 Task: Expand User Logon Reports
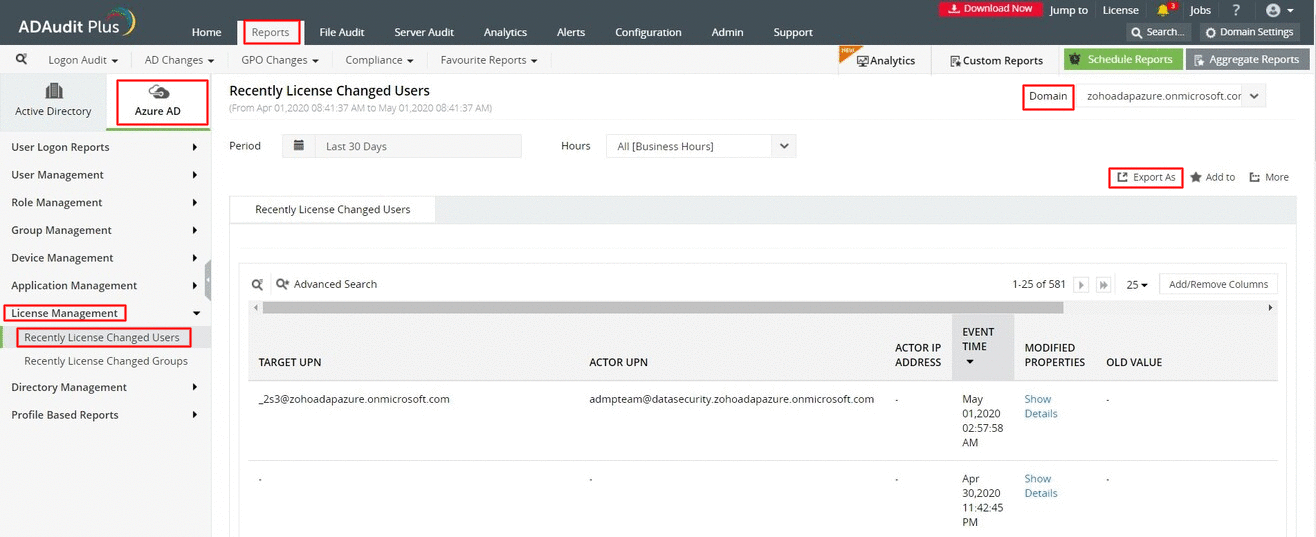point(105,147)
